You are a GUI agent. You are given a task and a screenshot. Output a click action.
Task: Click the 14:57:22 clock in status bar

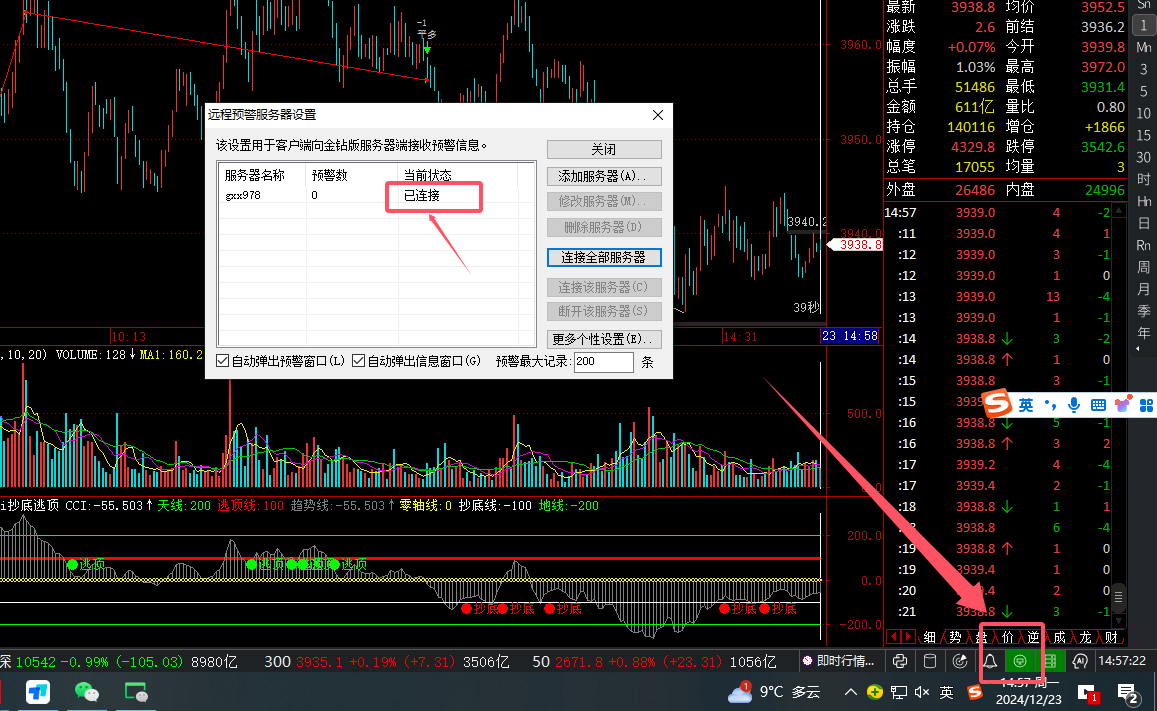click(x=1122, y=662)
